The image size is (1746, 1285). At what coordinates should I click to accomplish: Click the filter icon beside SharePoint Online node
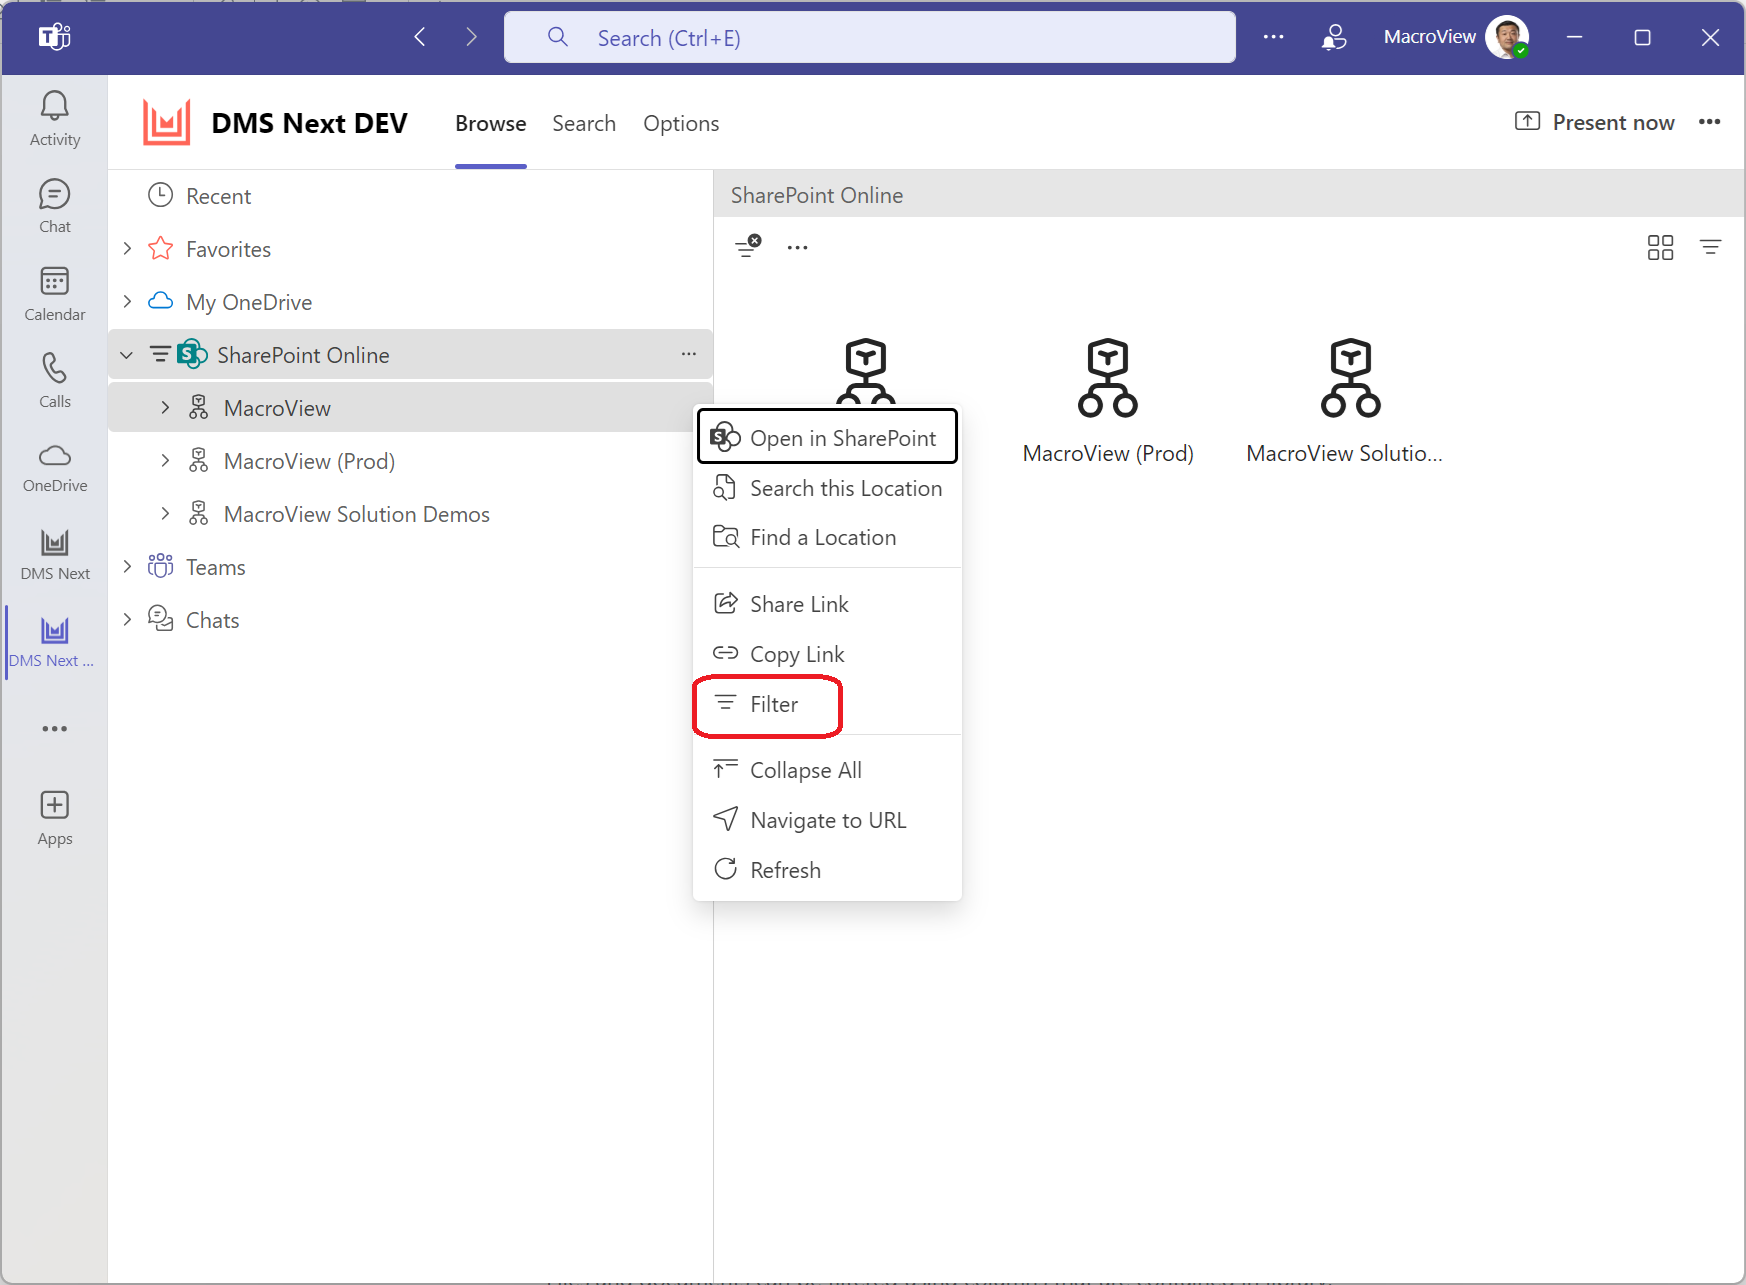coord(160,354)
